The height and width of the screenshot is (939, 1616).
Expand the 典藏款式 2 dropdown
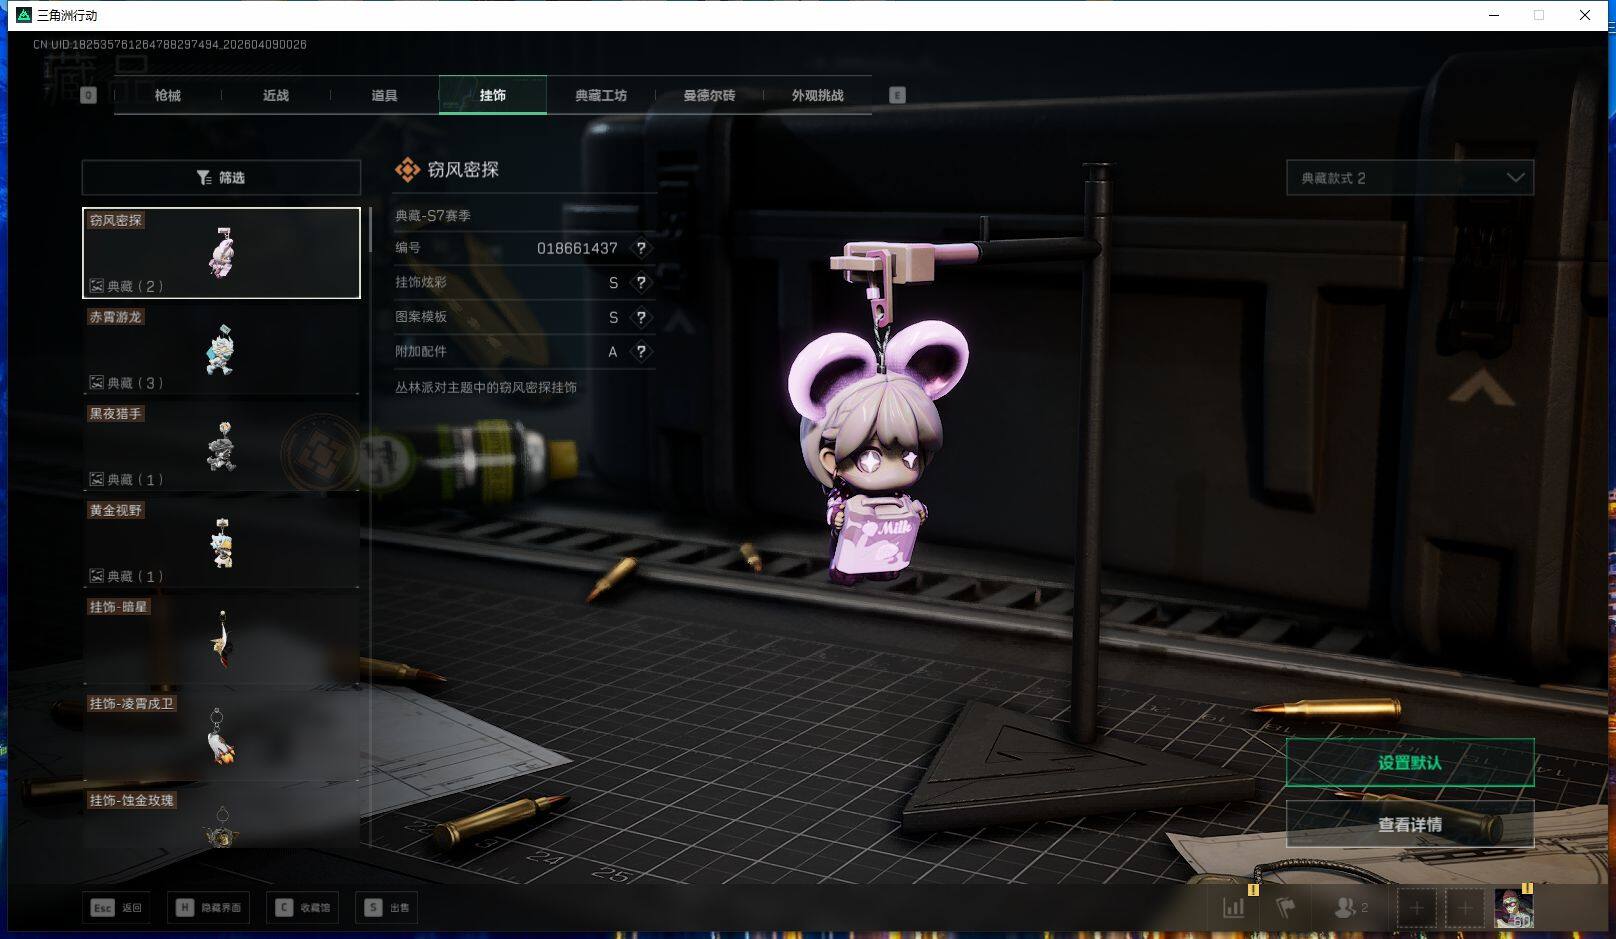click(x=1410, y=178)
